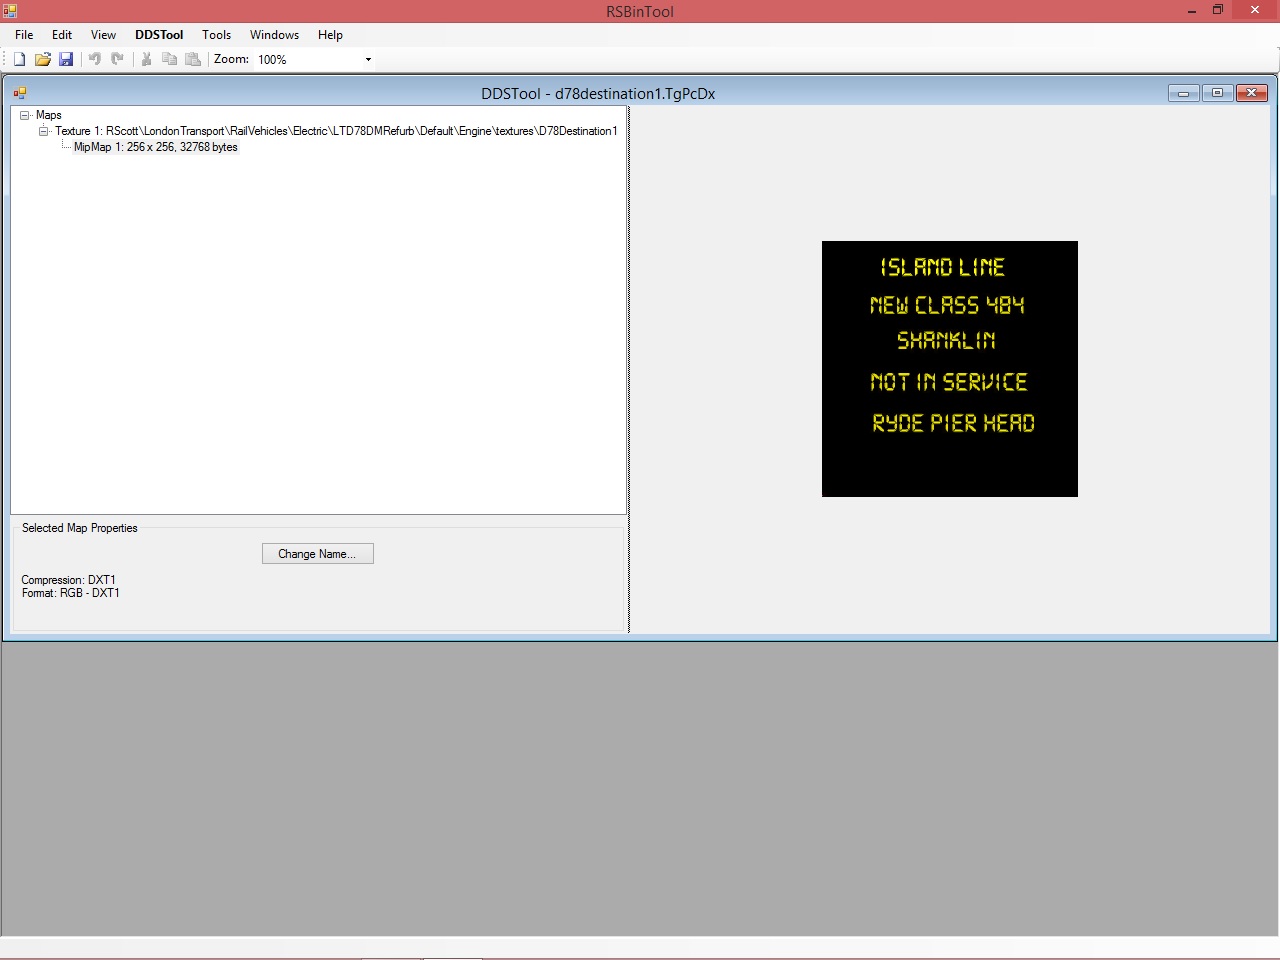Click the DDSTool child window icon
The image size is (1280, 960).
(20, 93)
